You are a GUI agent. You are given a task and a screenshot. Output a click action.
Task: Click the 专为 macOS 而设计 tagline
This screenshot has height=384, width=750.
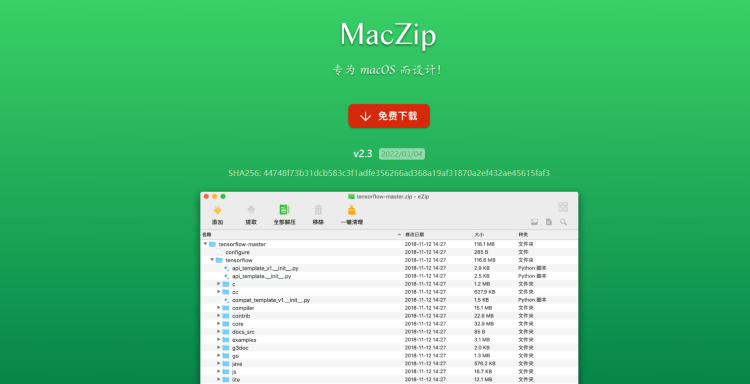point(387,70)
